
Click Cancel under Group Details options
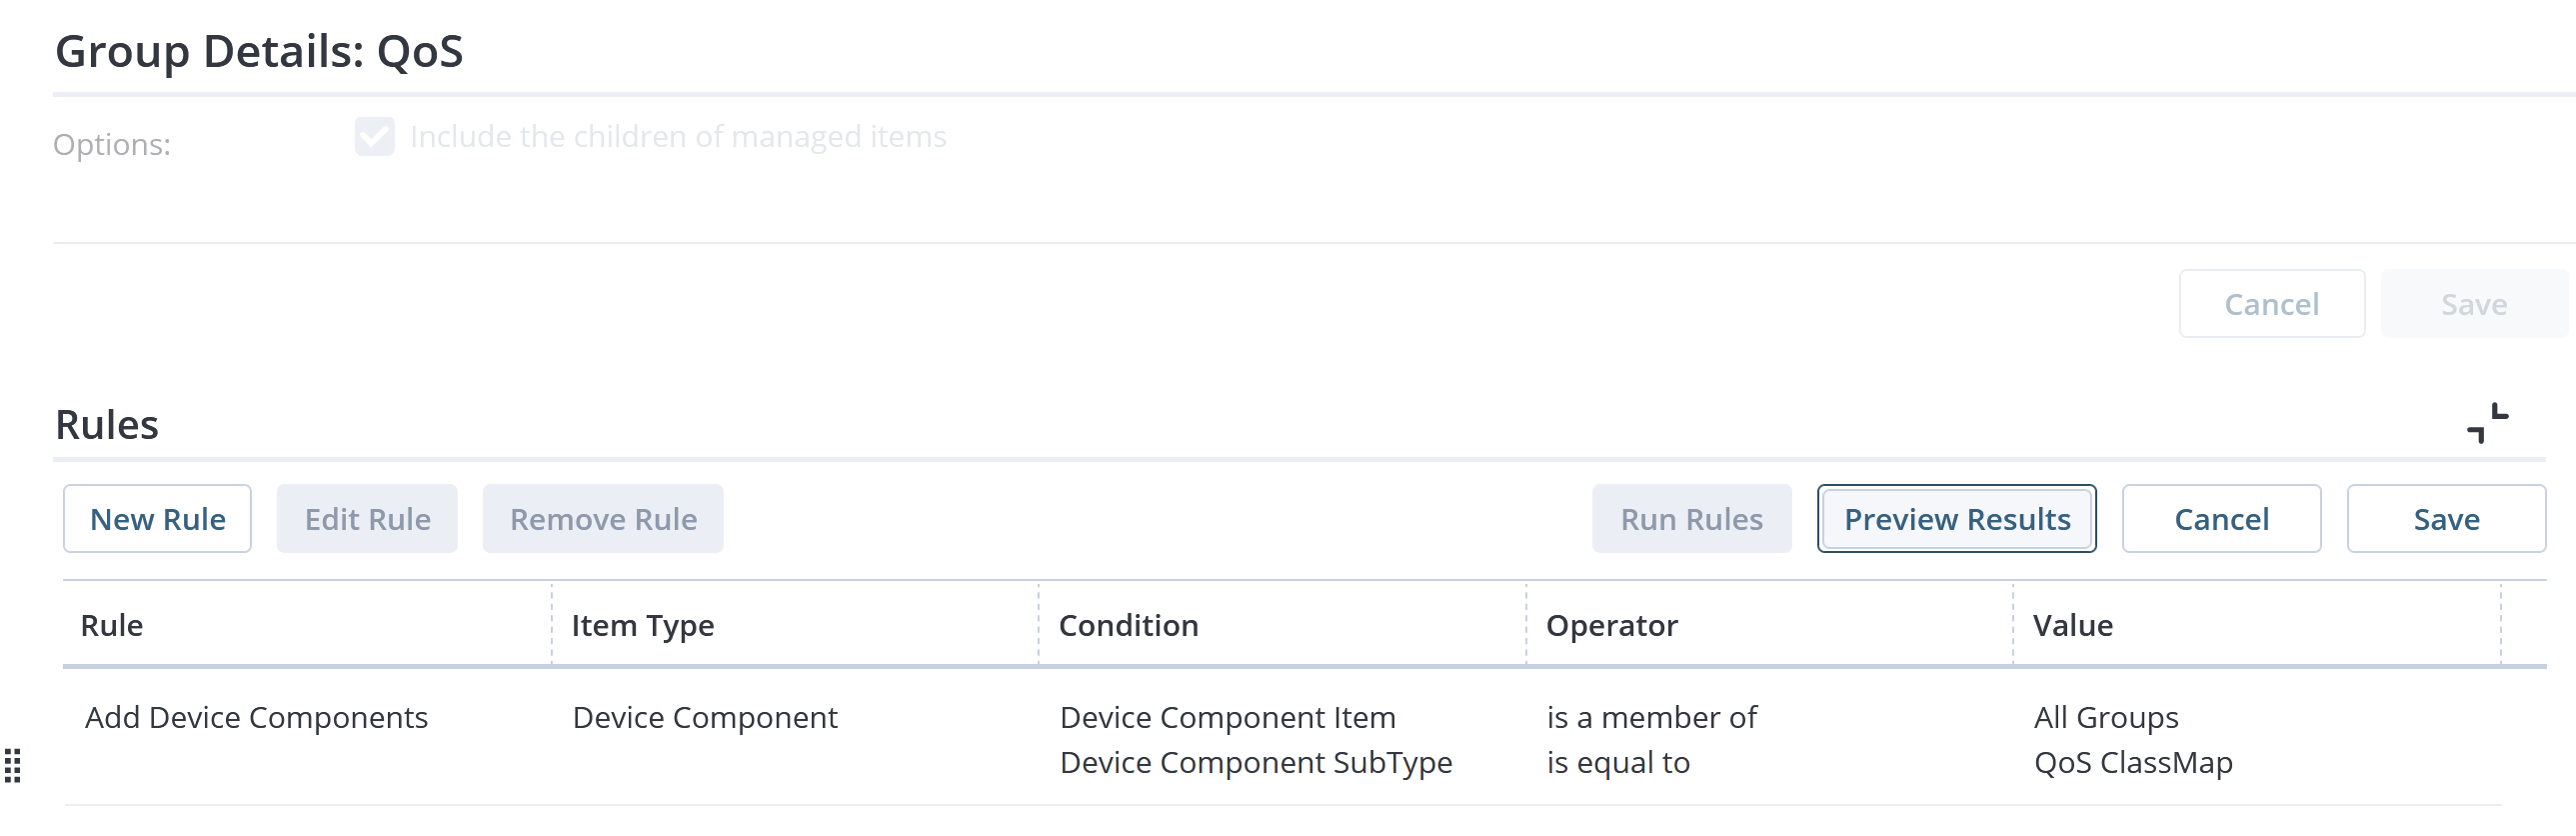2272,304
